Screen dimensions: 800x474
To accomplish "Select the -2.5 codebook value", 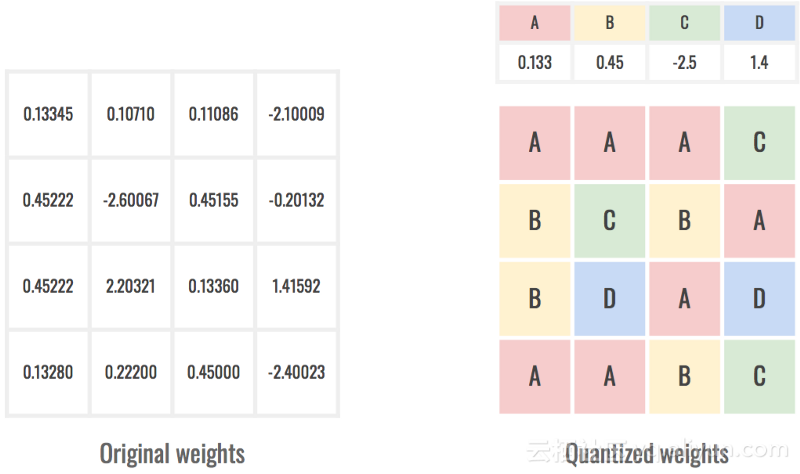I will click(685, 62).
